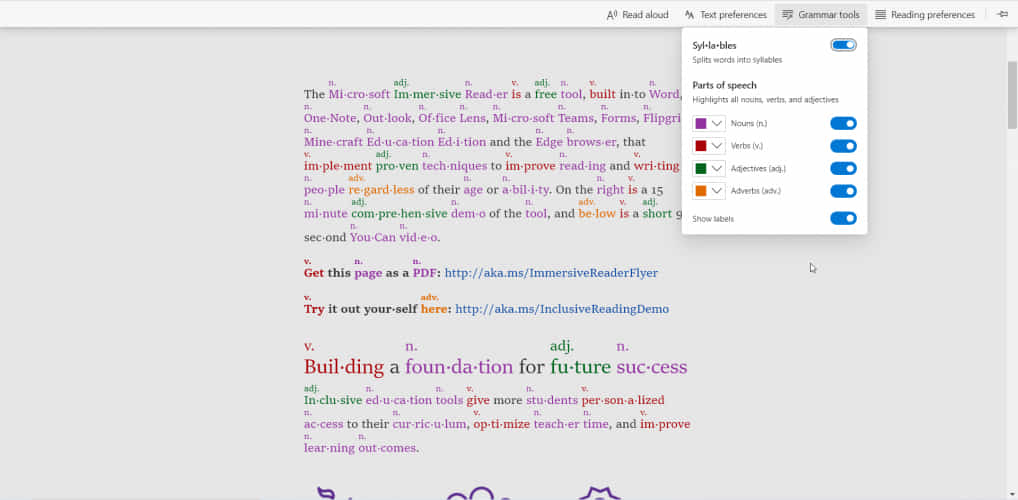Image resolution: width=1018 pixels, height=500 pixels.
Task: Open the aka.ms/ImmersiveReaderFlyer link
Action: click(551, 273)
